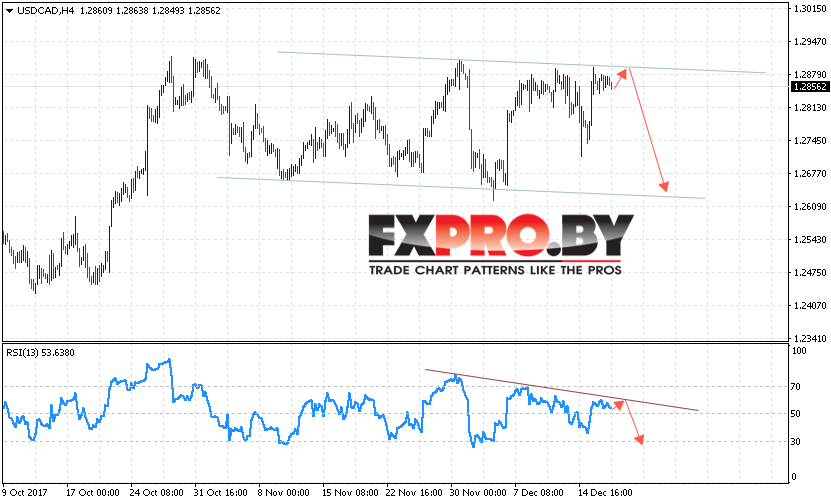Select the 1.30150 price axis label

[x=810, y=9]
